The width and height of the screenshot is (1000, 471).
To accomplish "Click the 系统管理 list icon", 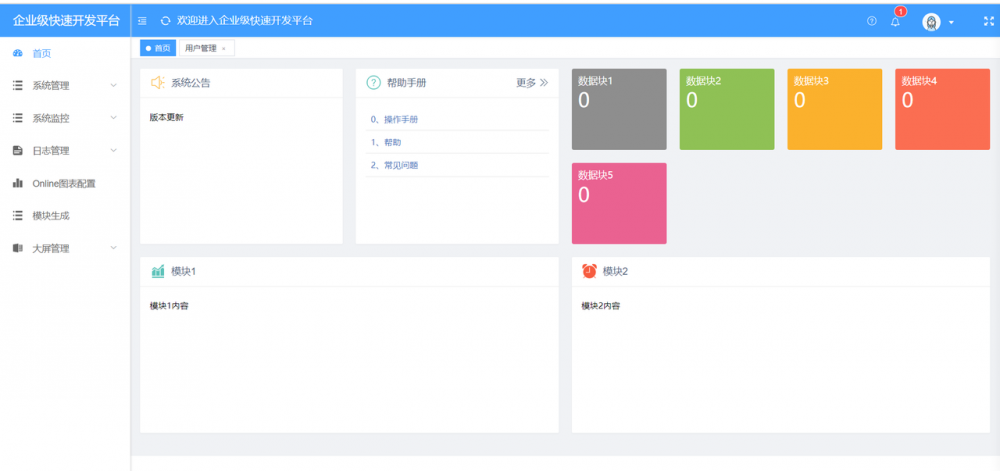I will tap(18, 85).
